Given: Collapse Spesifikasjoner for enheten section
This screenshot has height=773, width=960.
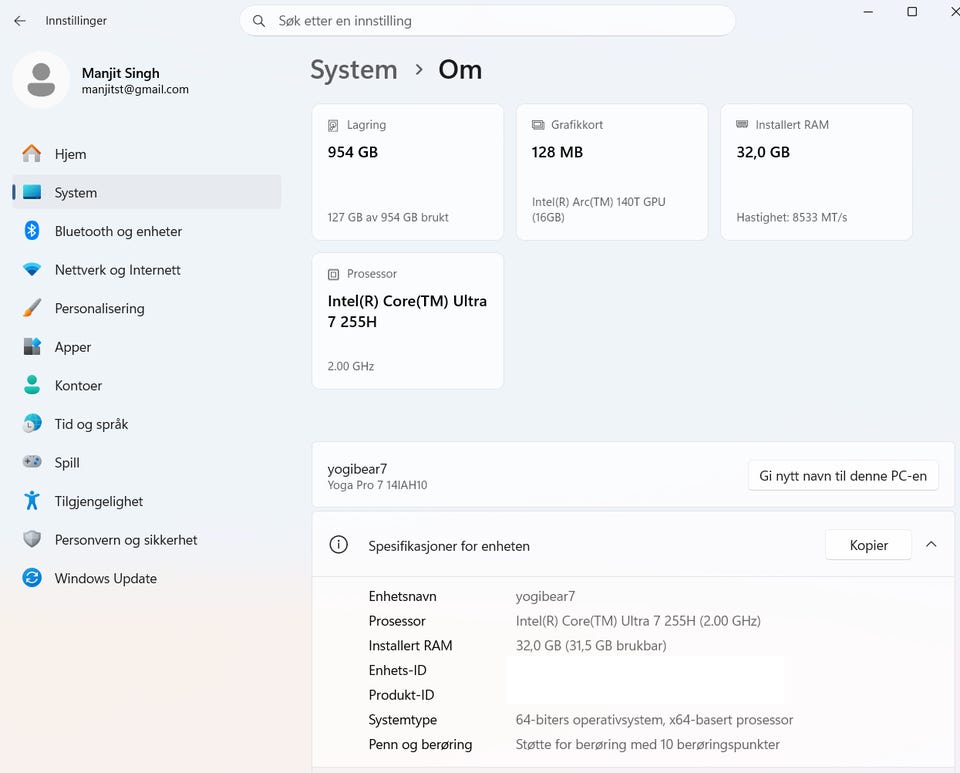Looking at the screenshot, I should (x=931, y=544).
